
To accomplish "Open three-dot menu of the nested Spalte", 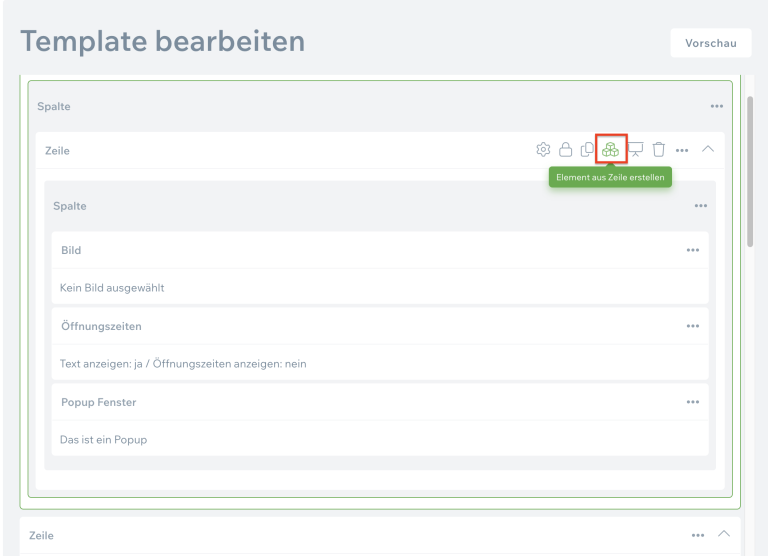I will pyautogui.click(x=701, y=206).
